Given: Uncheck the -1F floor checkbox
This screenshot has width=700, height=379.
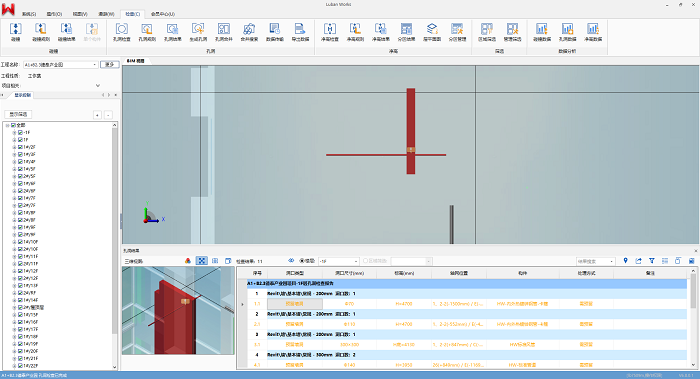Looking at the screenshot, I should 20,133.
